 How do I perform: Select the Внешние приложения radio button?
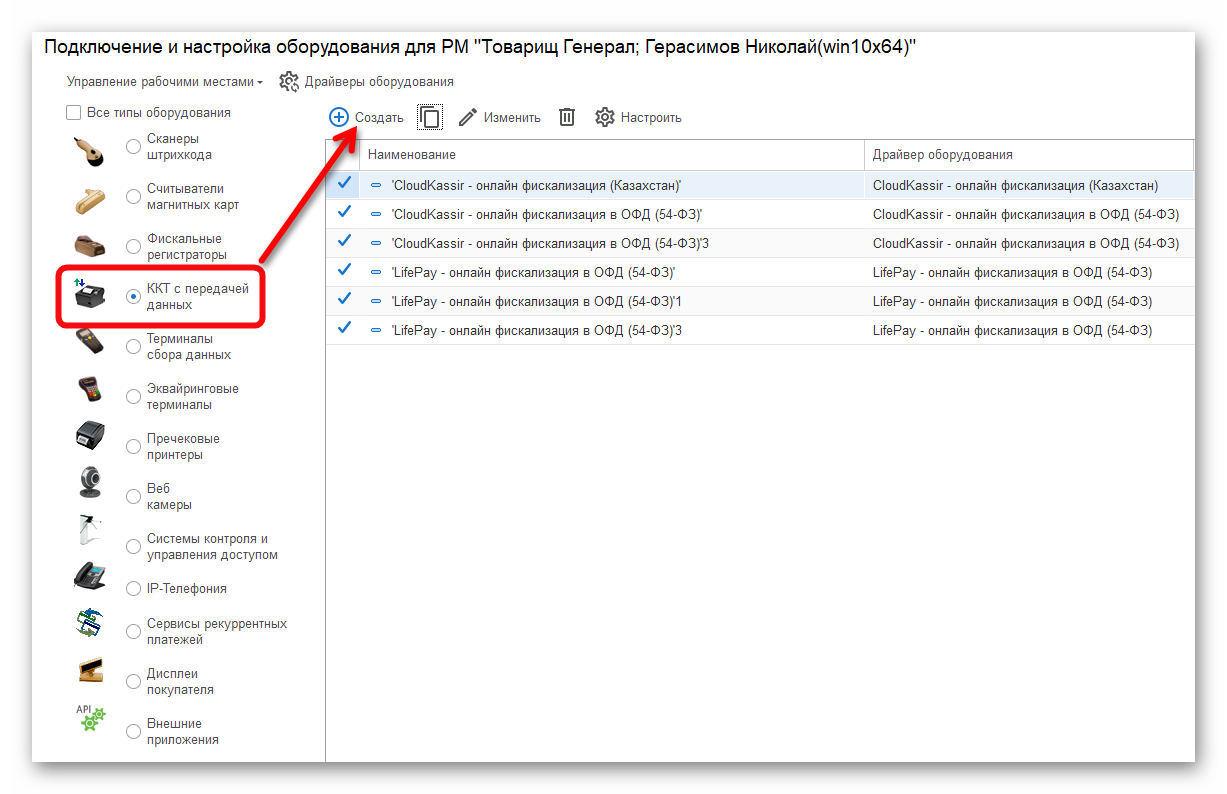click(133, 732)
